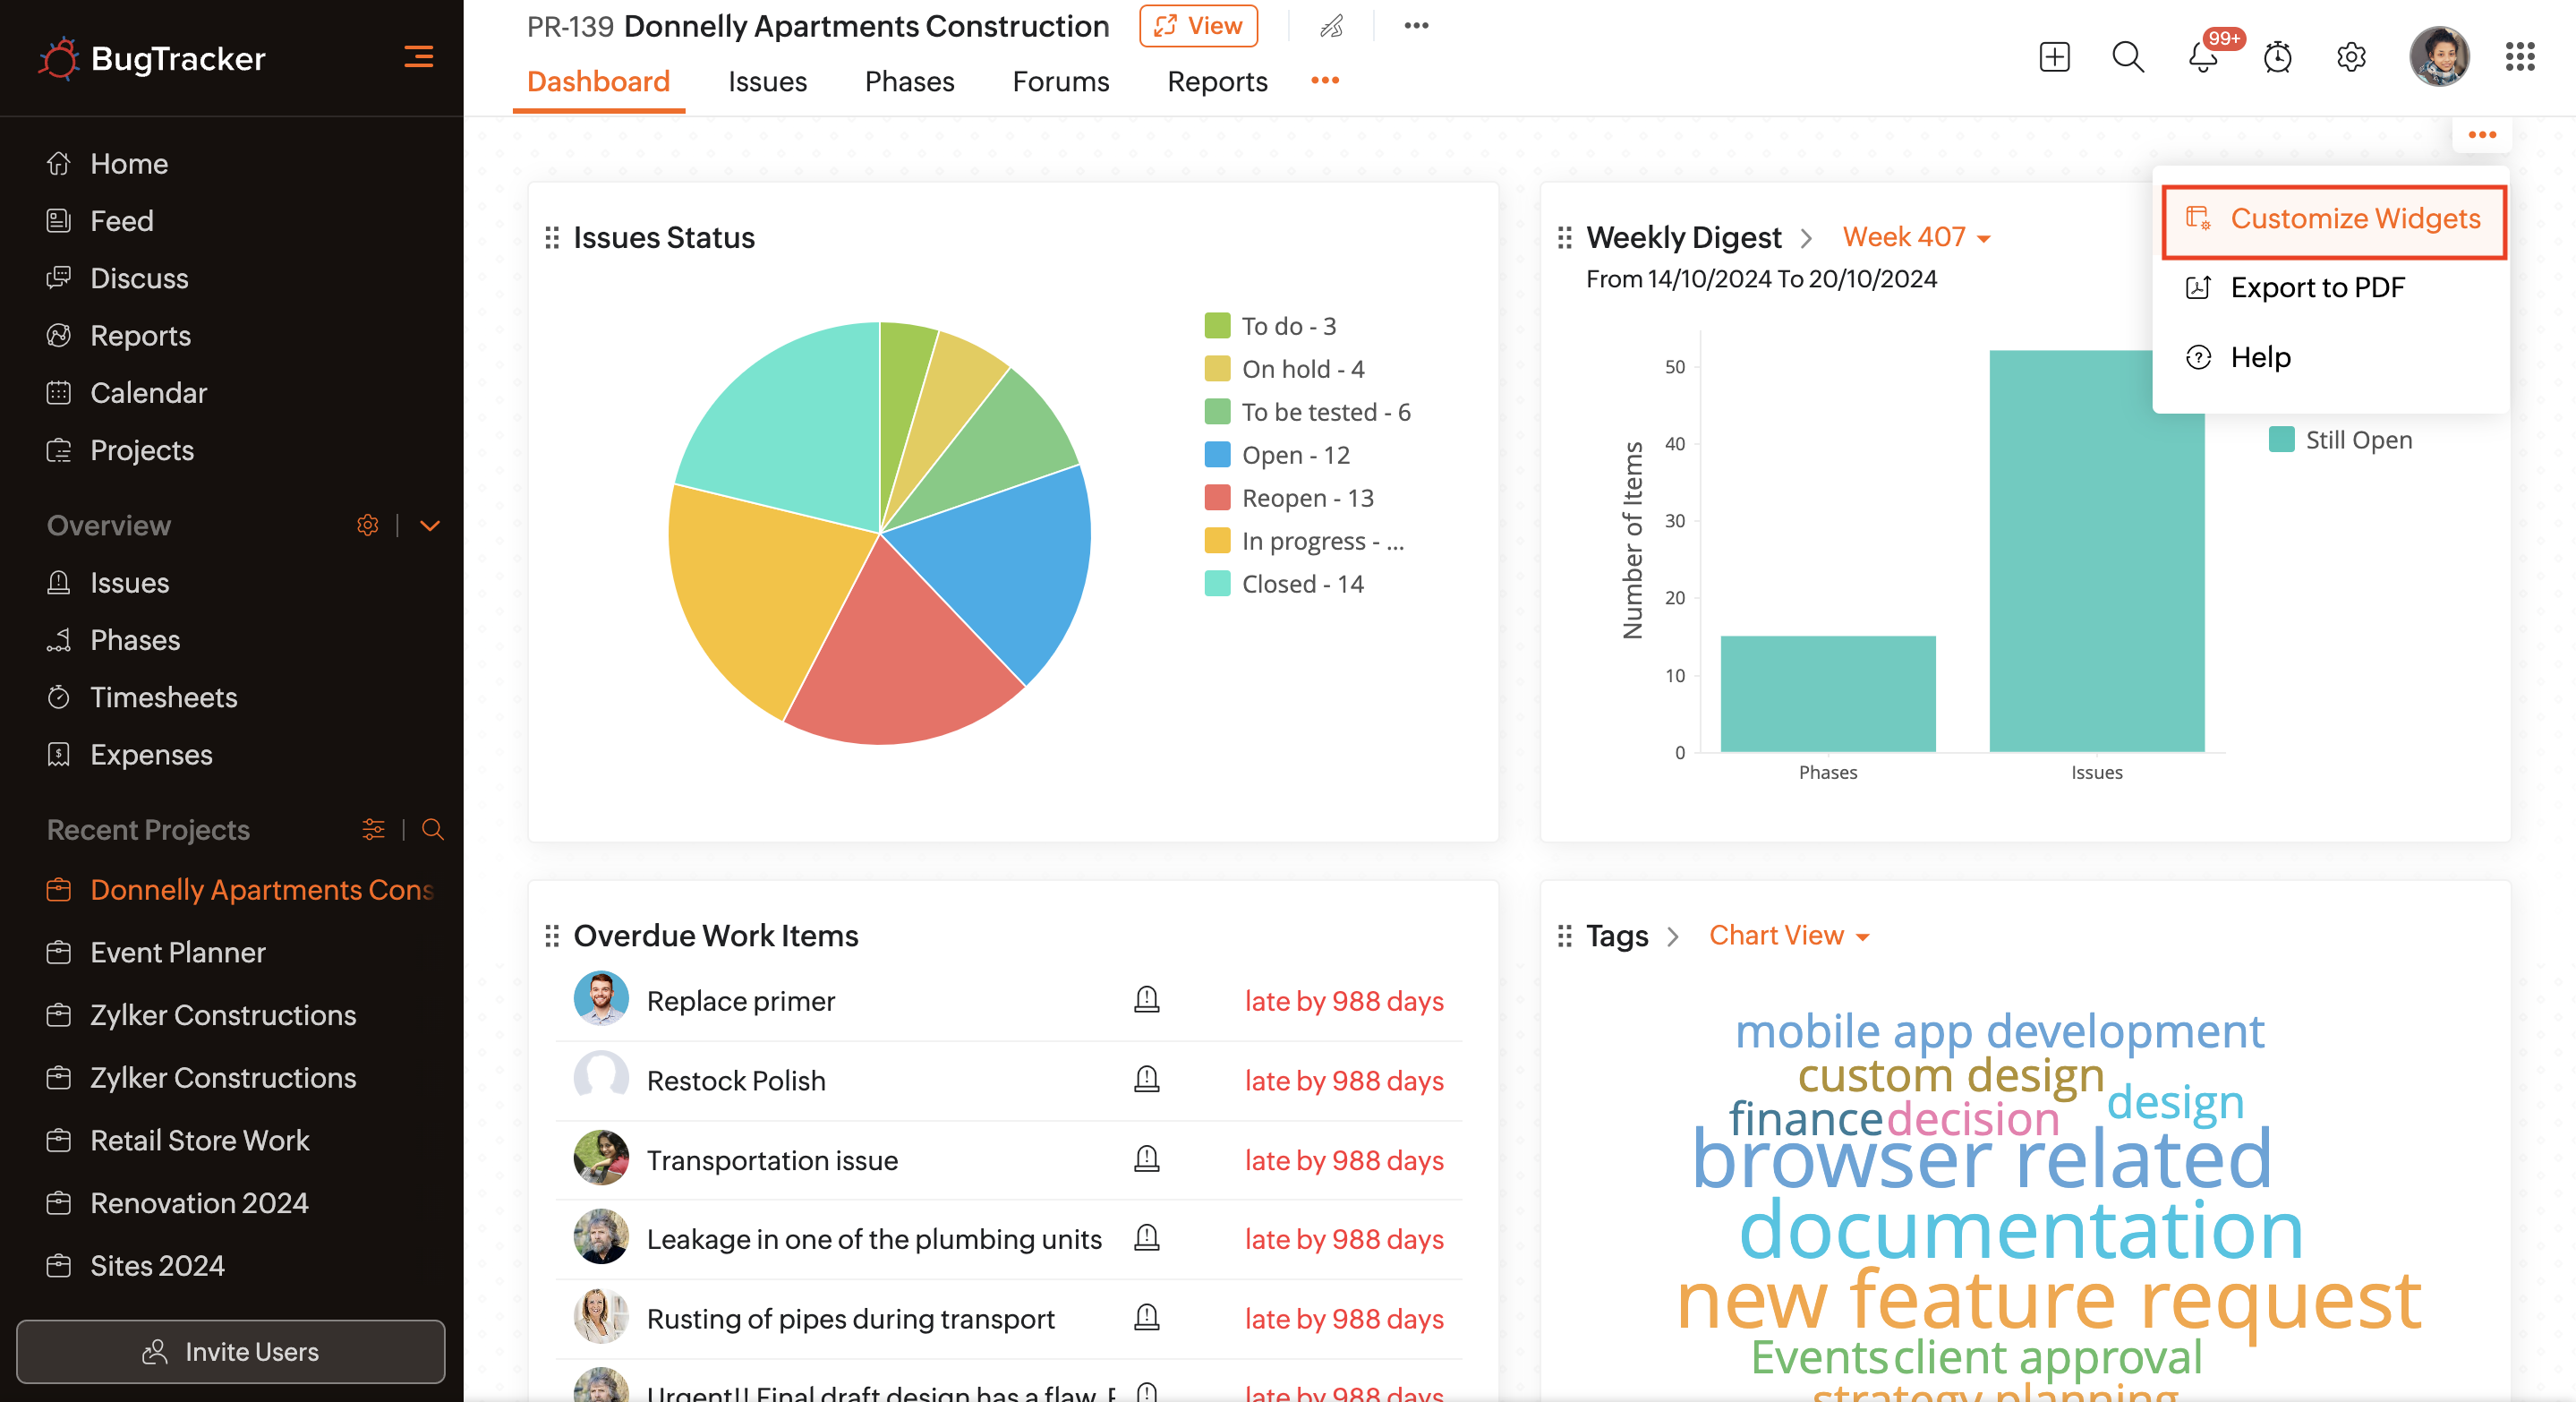
Task: Click the user profile avatar
Action: point(2438,58)
